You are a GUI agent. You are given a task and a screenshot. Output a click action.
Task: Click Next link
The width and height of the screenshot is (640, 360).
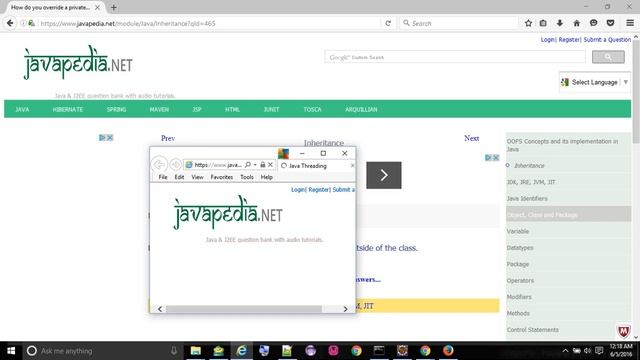pyautogui.click(x=471, y=138)
